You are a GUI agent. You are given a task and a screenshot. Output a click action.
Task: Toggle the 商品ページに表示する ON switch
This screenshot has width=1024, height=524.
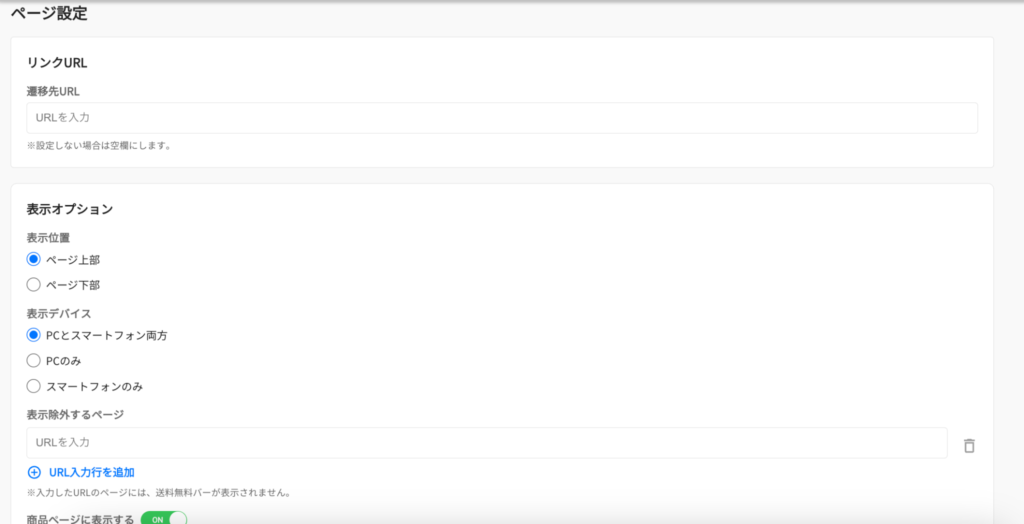pos(163,519)
